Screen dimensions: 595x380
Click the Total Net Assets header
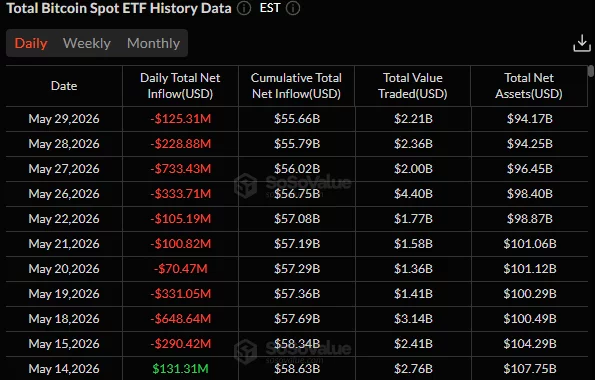[x=529, y=86]
